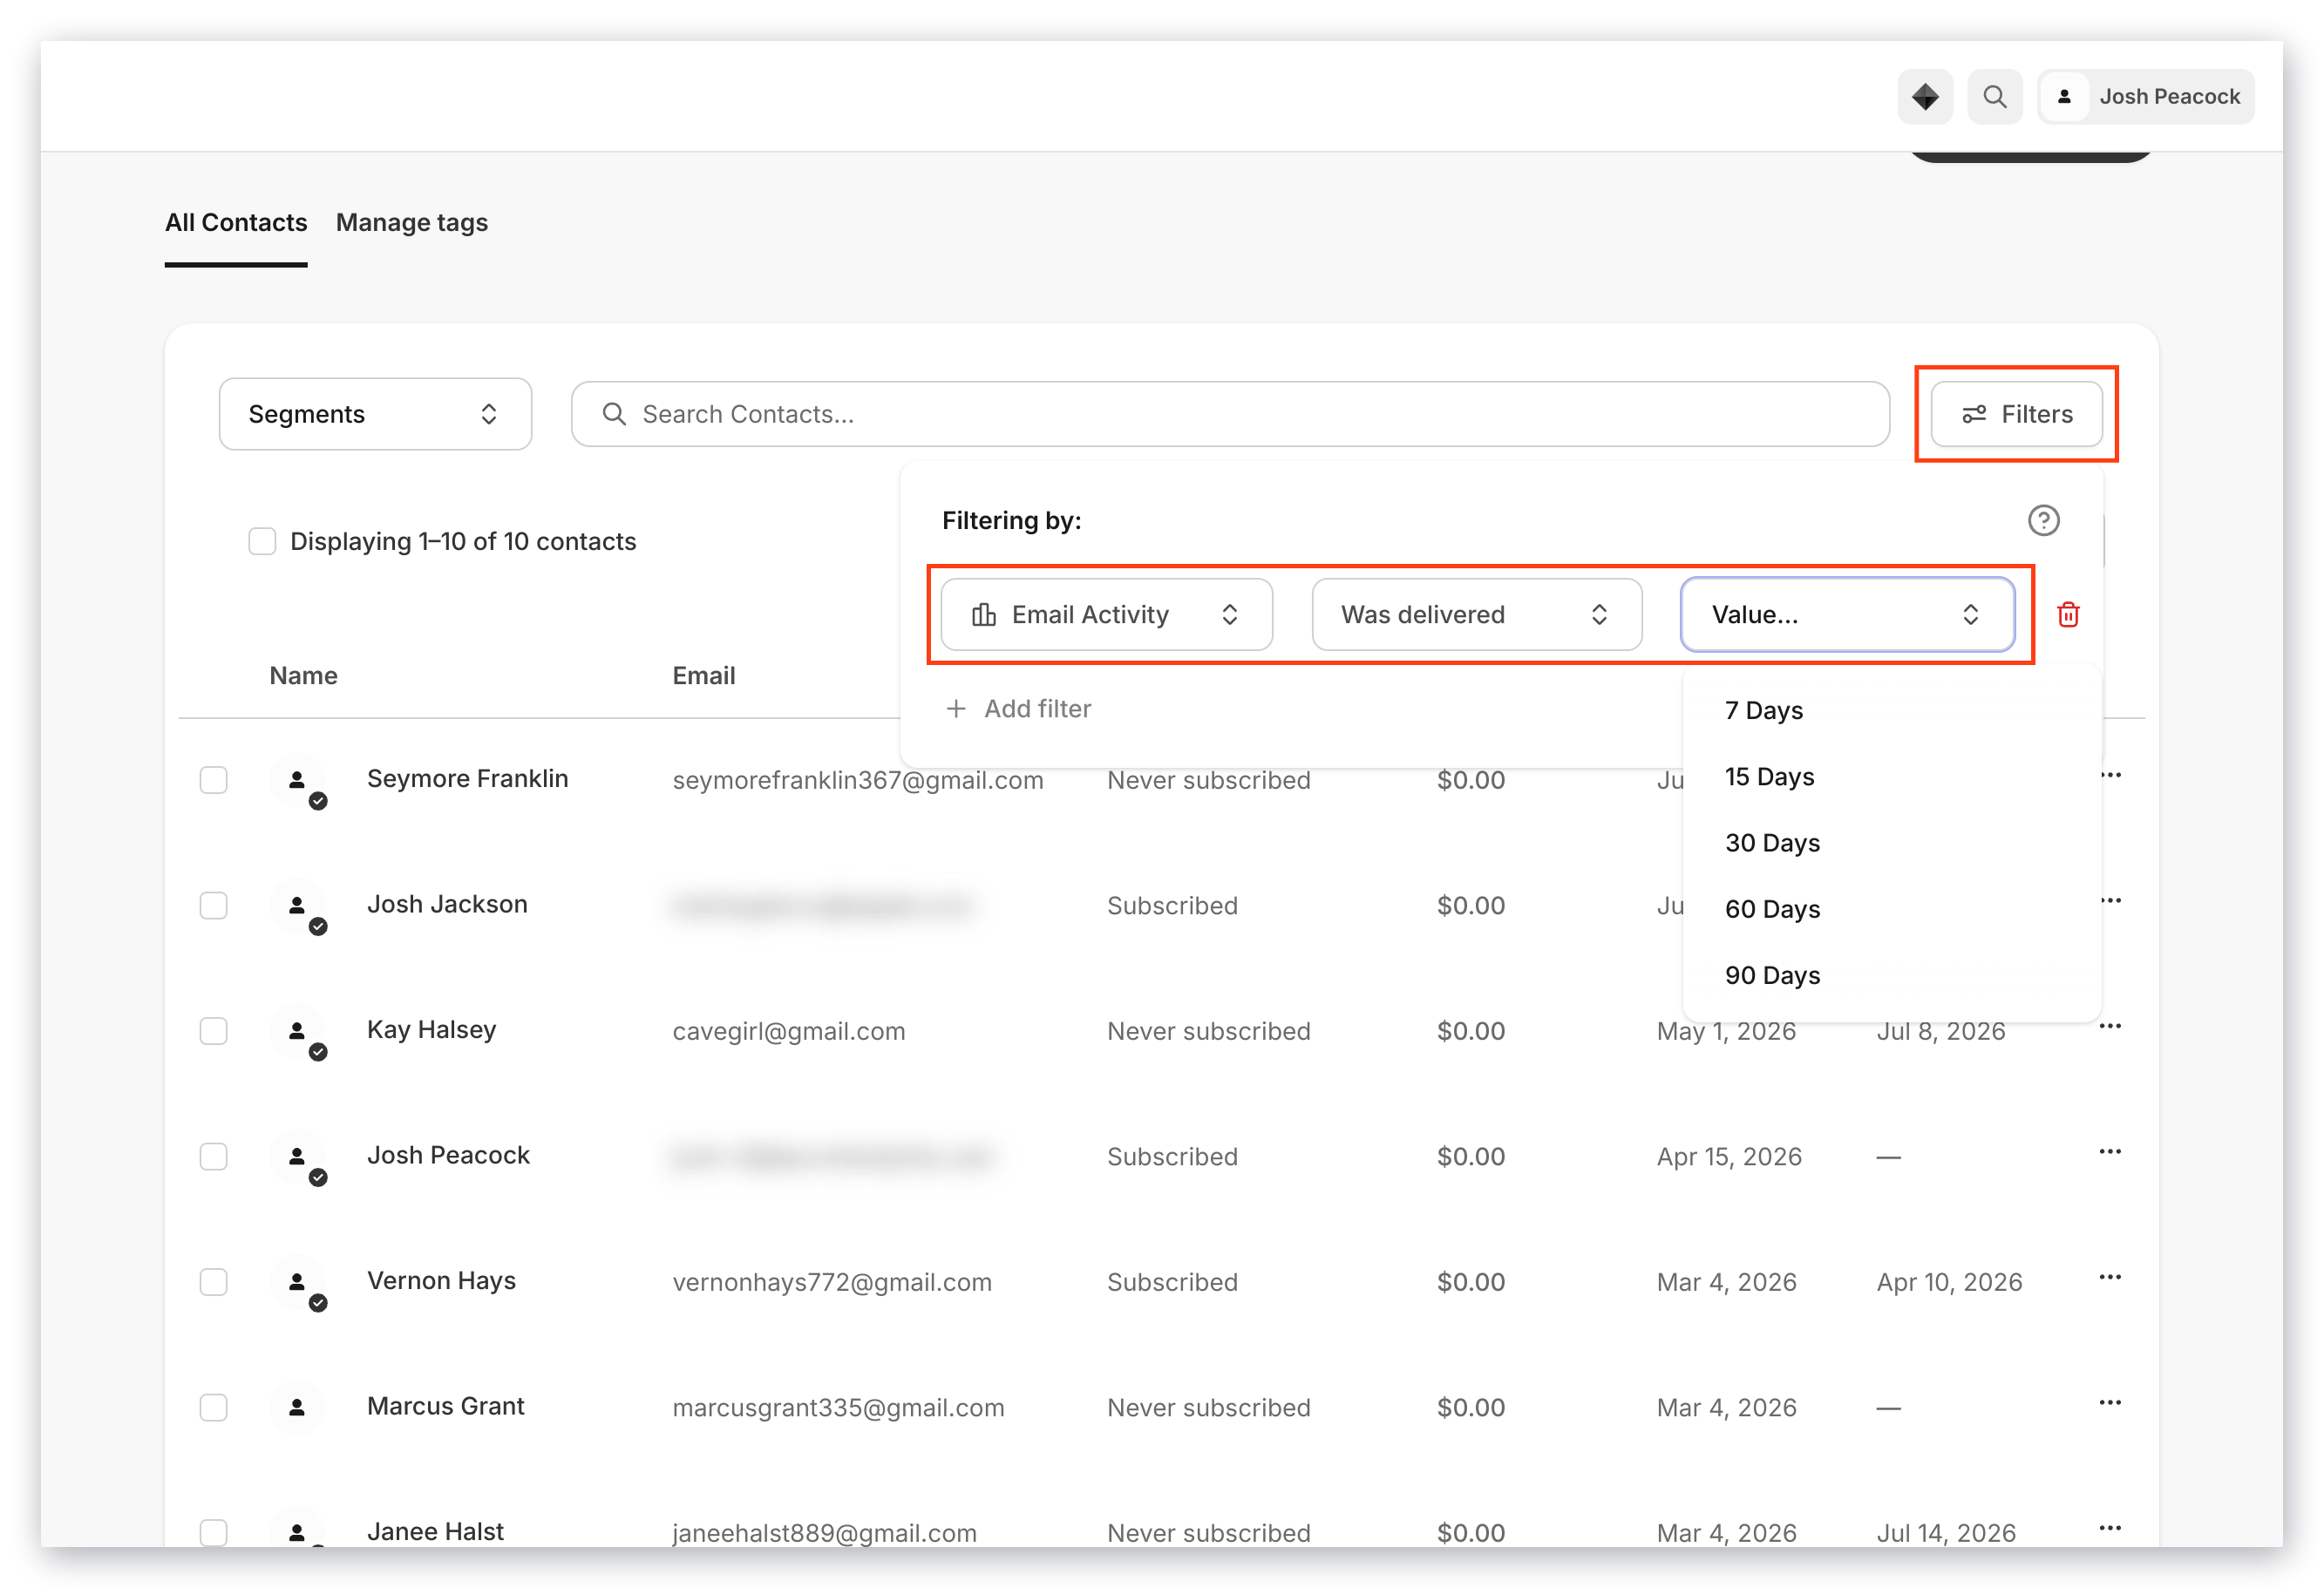Click vernonhays772@gmail.com email
This screenshot has height=1588, width=2324.
tap(832, 1282)
